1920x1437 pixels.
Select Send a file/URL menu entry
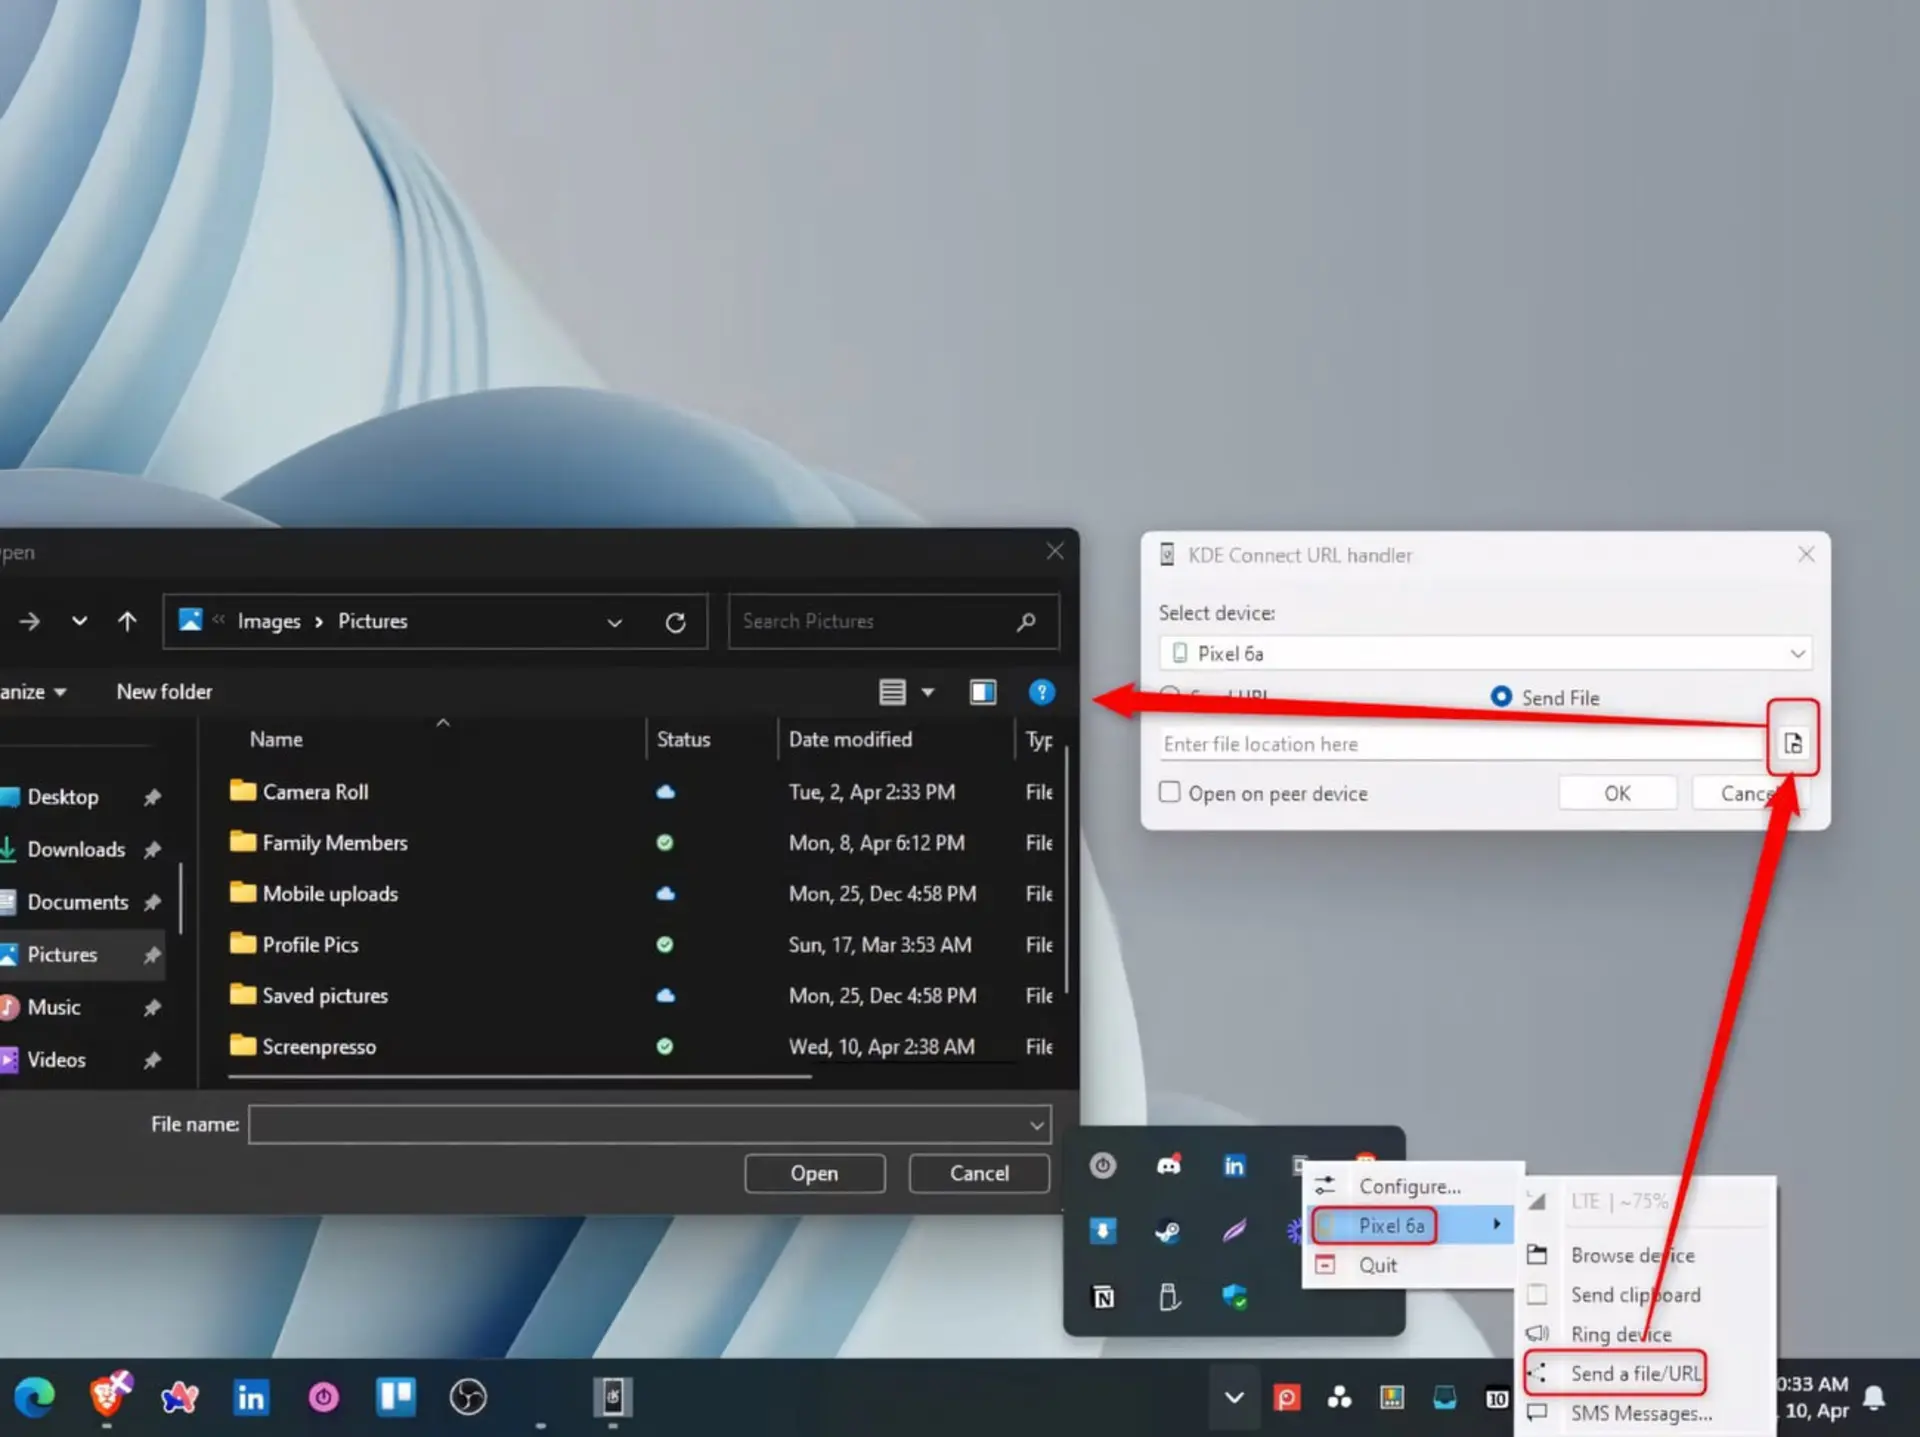point(1635,1373)
